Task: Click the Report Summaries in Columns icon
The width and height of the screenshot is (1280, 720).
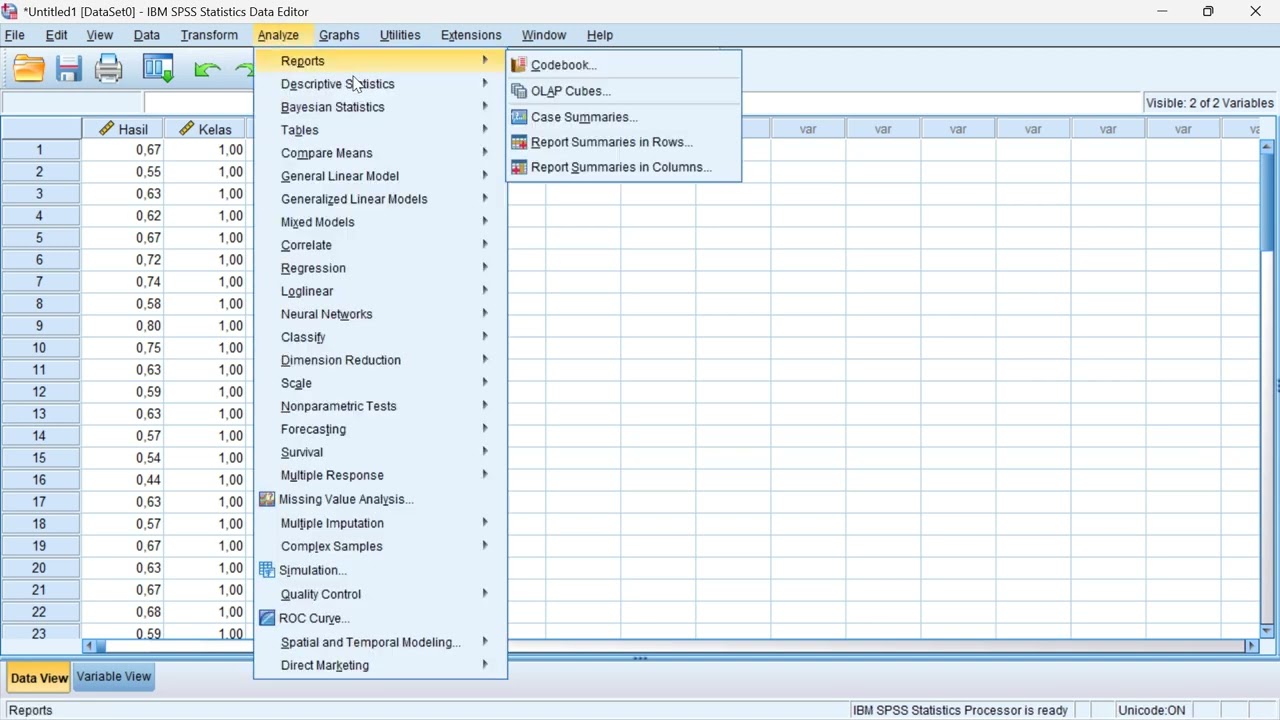Action: [x=519, y=167]
